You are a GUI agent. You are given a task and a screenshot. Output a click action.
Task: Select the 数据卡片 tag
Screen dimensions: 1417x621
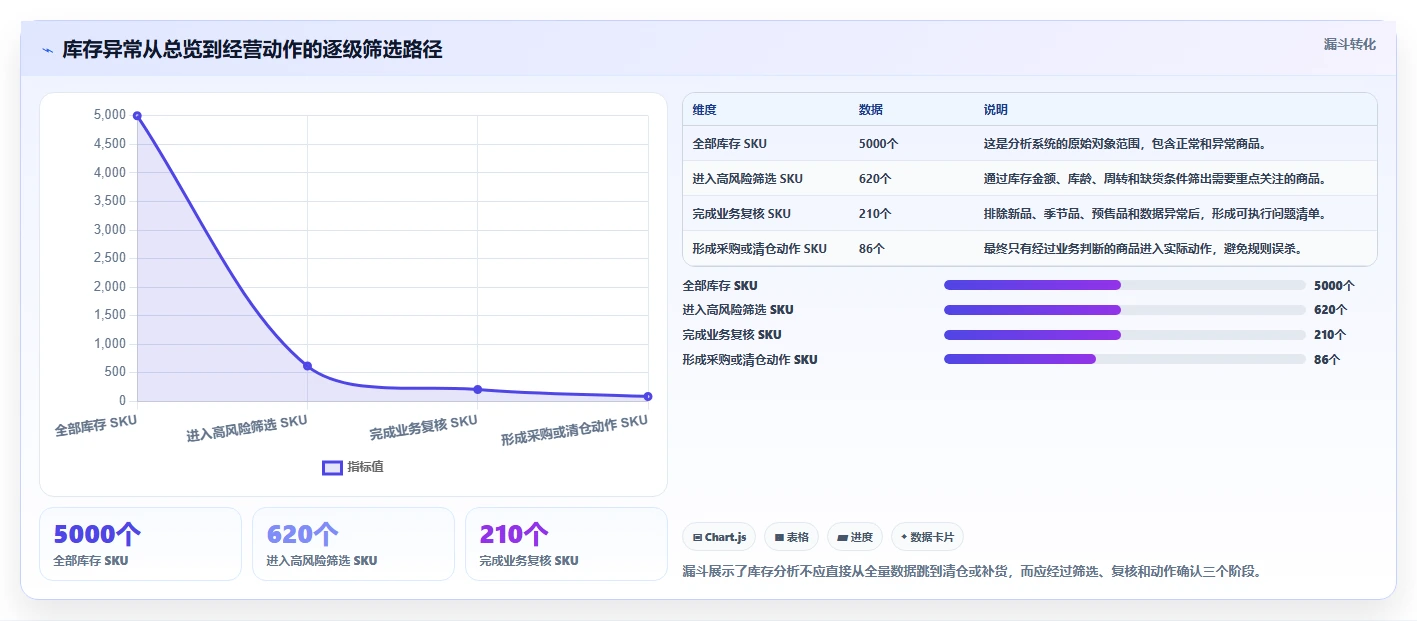coord(927,537)
